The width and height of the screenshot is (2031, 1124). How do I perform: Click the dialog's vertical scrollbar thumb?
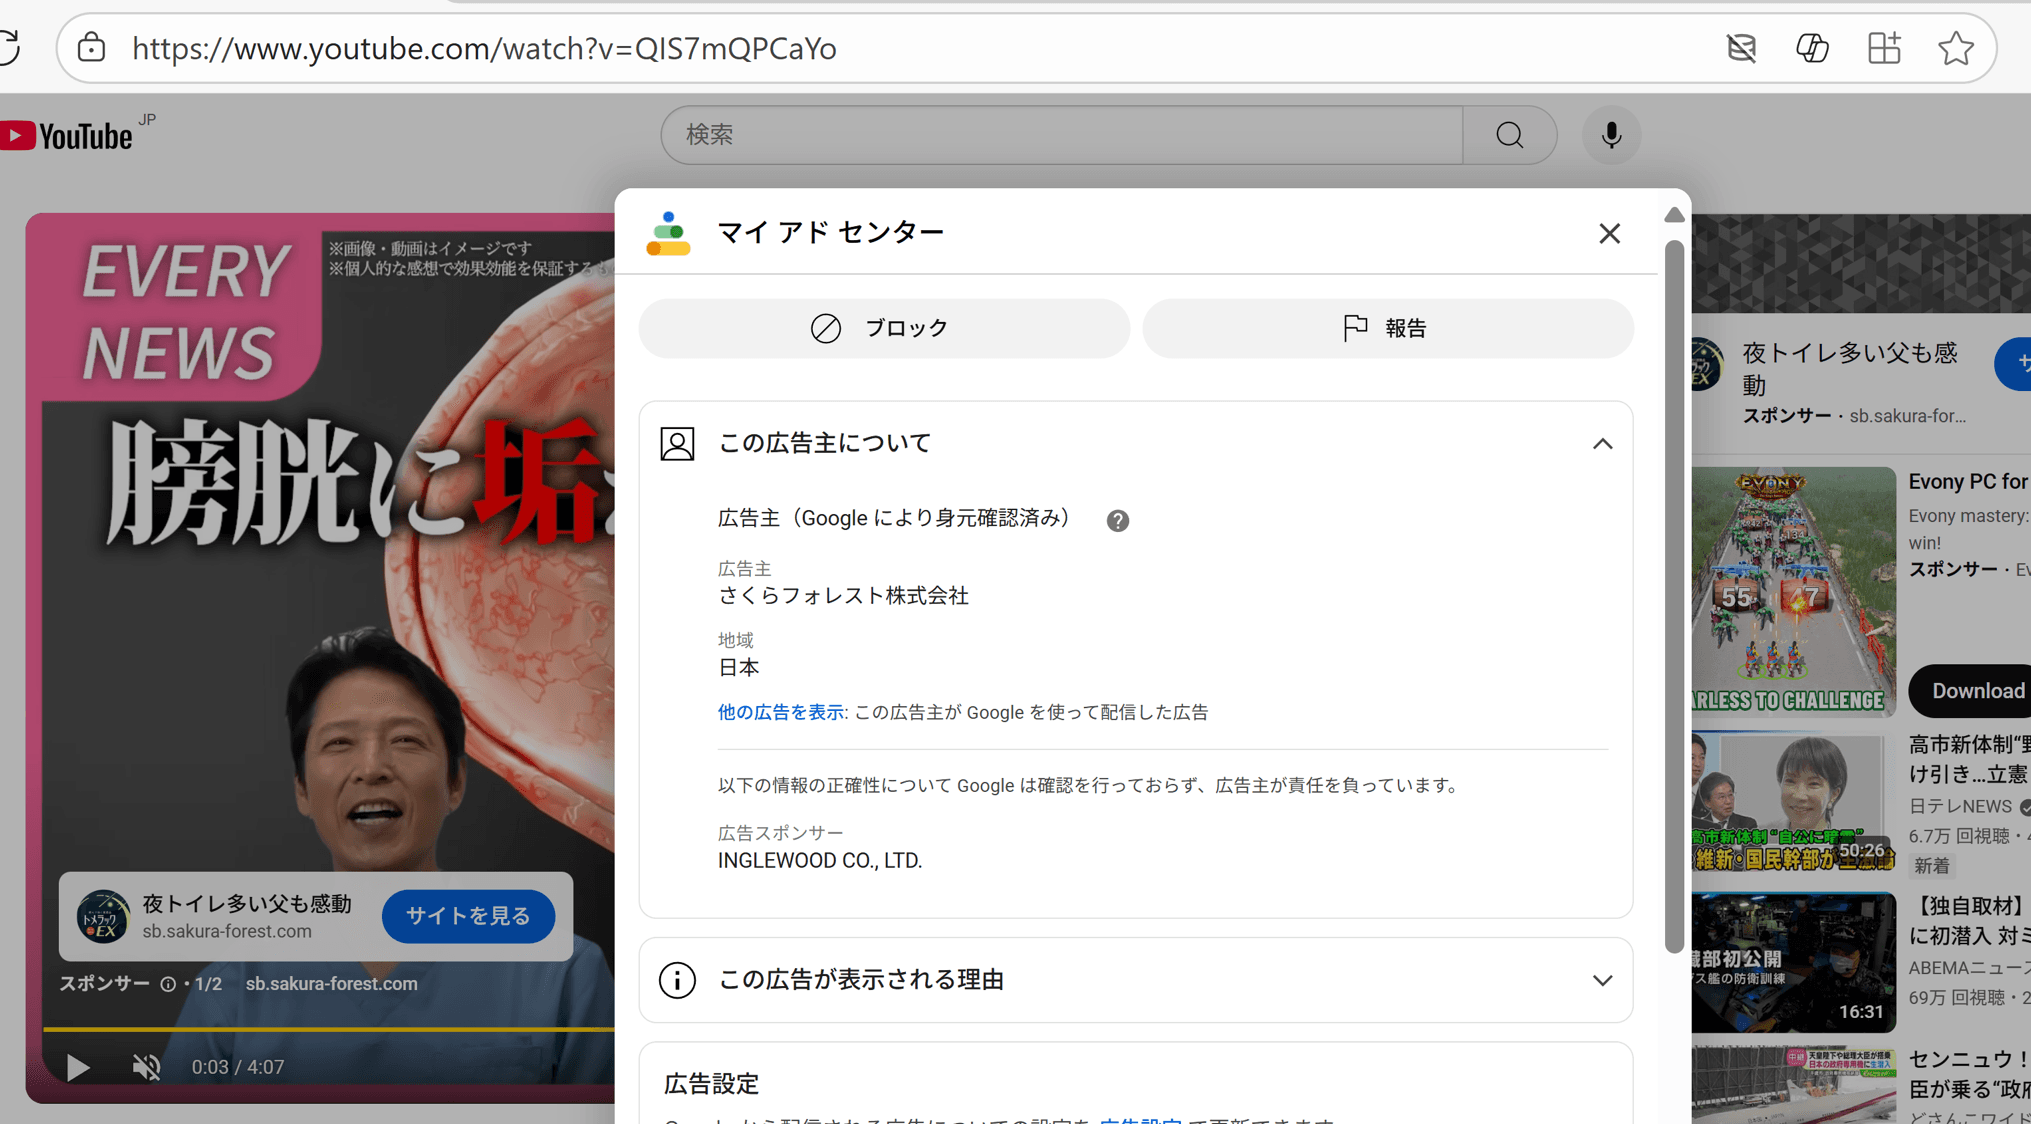click(x=1674, y=596)
